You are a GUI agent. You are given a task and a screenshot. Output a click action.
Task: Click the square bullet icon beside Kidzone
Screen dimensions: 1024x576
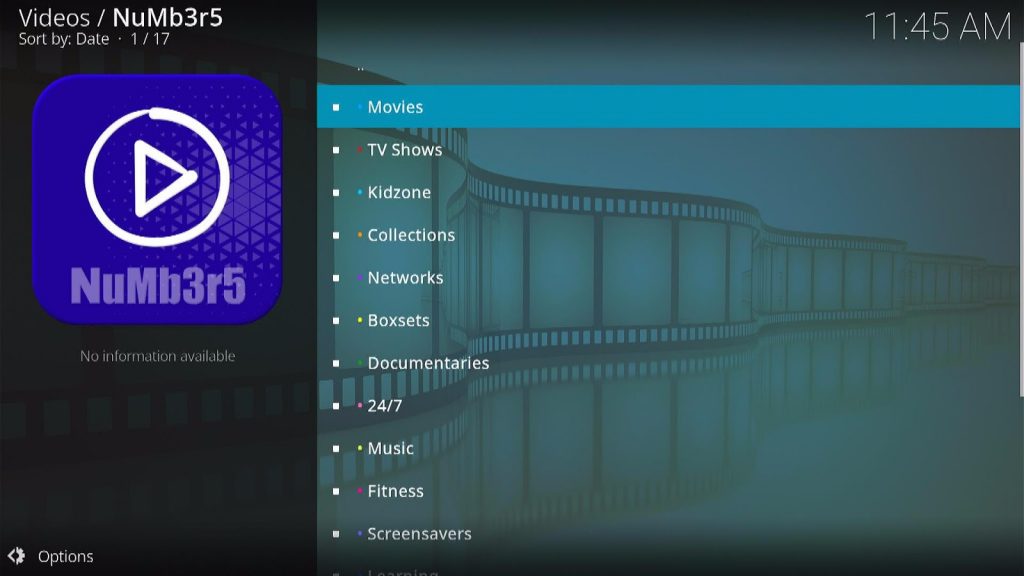tap(336, 193)
